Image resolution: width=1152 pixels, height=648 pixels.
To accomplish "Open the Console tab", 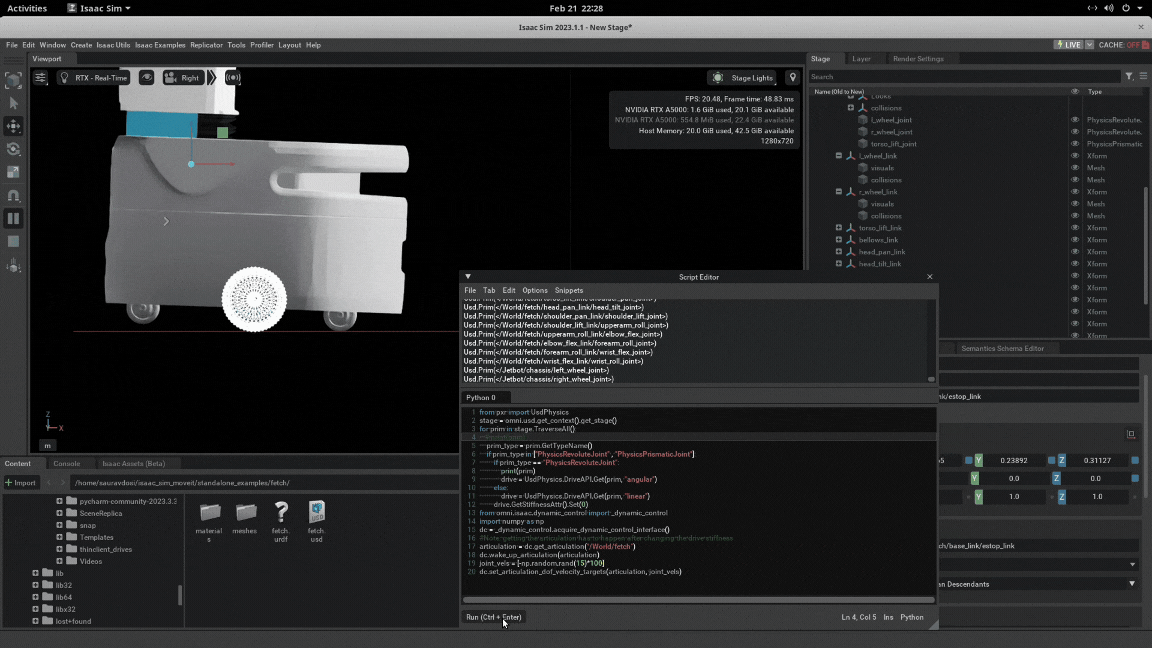I will pos(67,464).
